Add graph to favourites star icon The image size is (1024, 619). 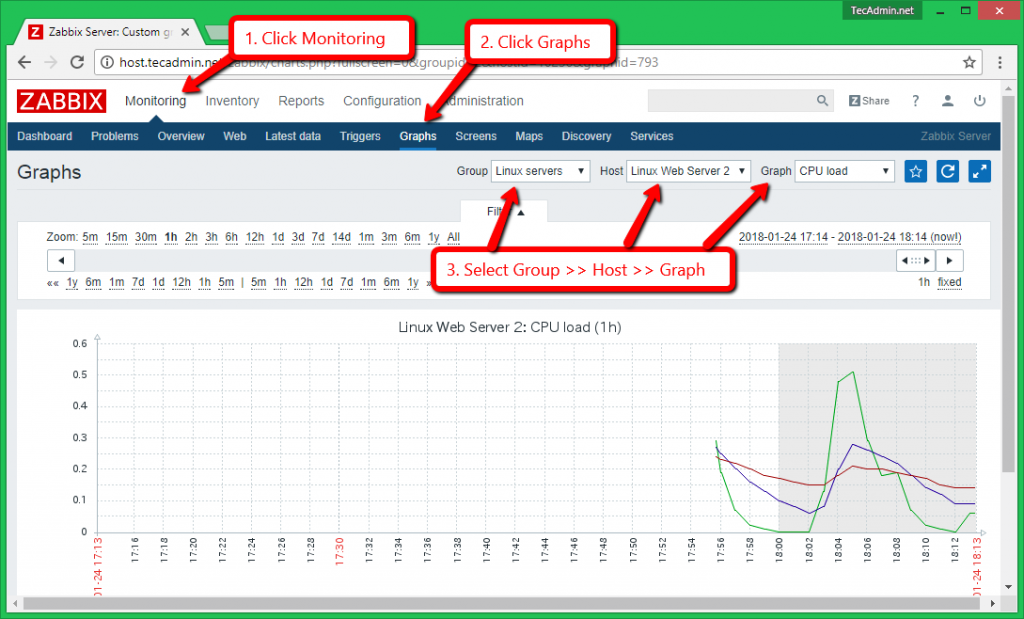(915, 171)
